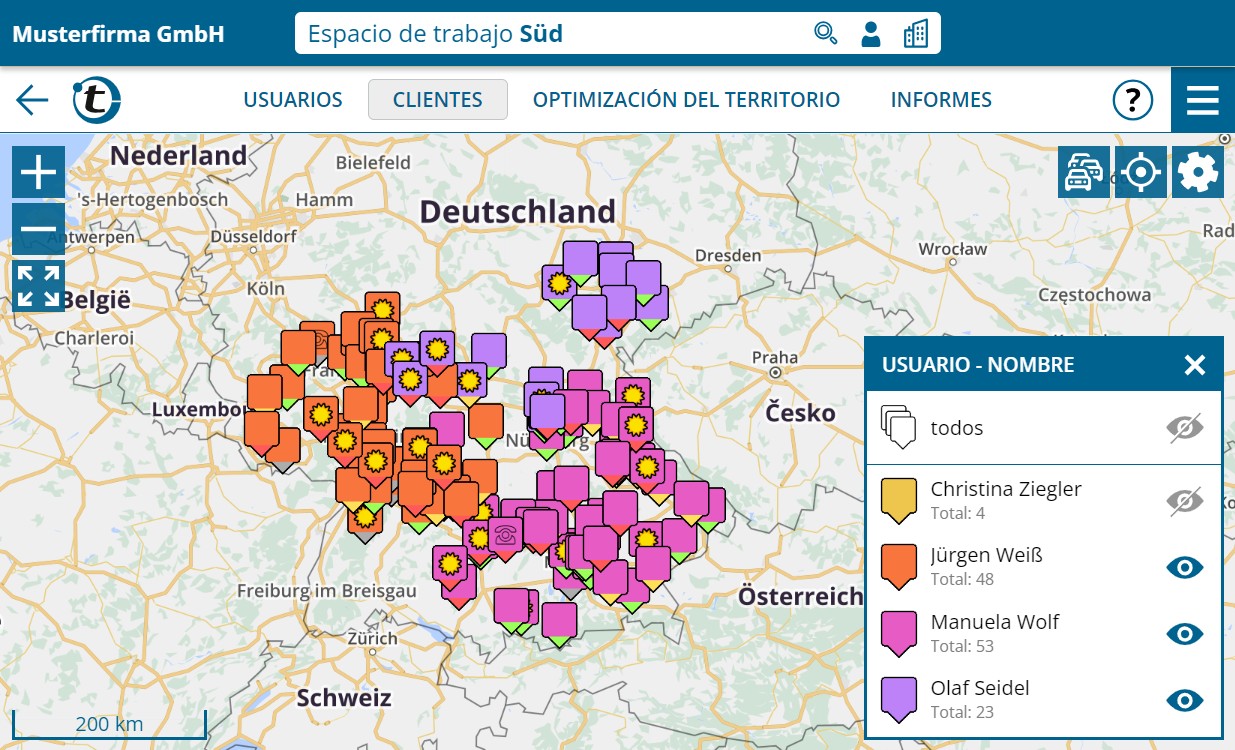Click the Deutschland label on the map
1235x750 pixels.
tap(517, 211)
